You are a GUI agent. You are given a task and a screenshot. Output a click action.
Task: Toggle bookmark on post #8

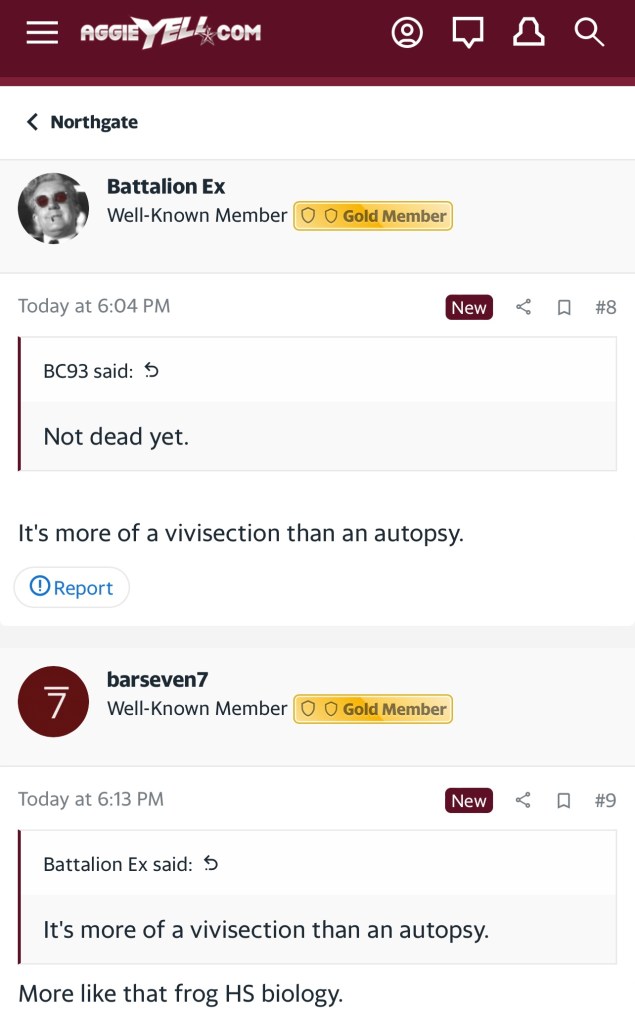click(x=564, y=308)
